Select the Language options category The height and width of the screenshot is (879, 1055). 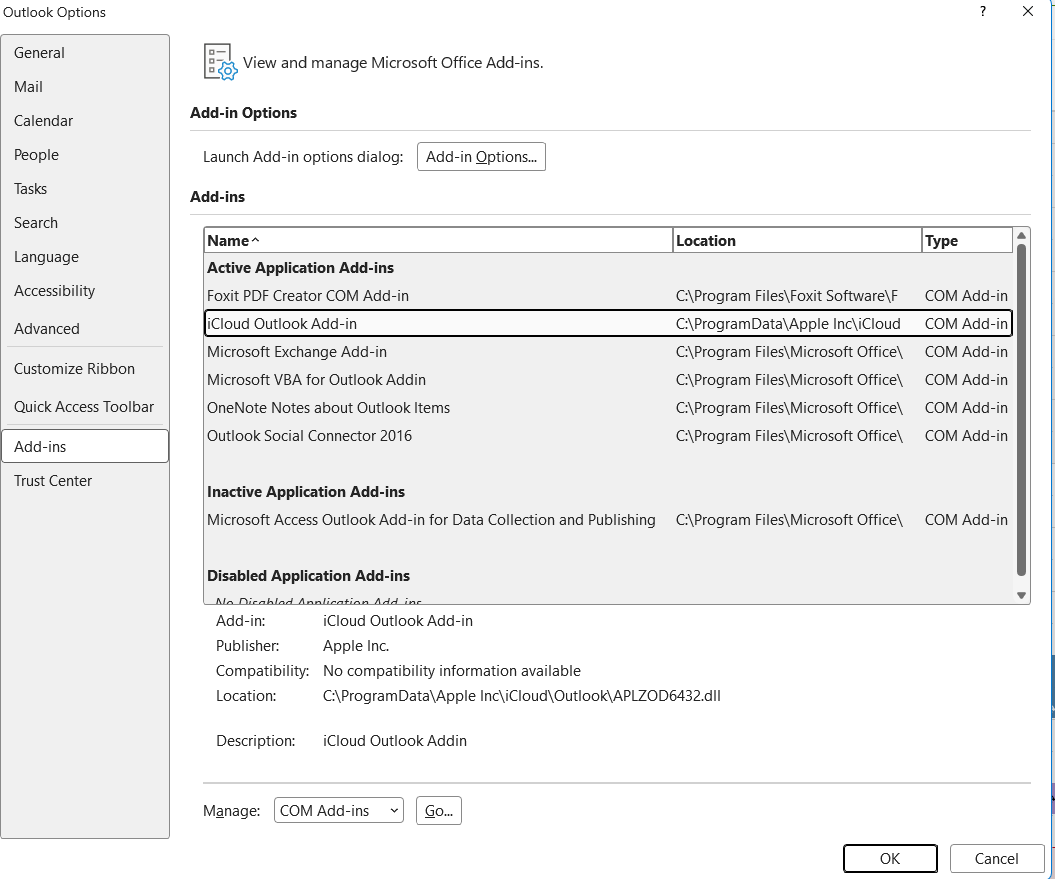[85, 256]
